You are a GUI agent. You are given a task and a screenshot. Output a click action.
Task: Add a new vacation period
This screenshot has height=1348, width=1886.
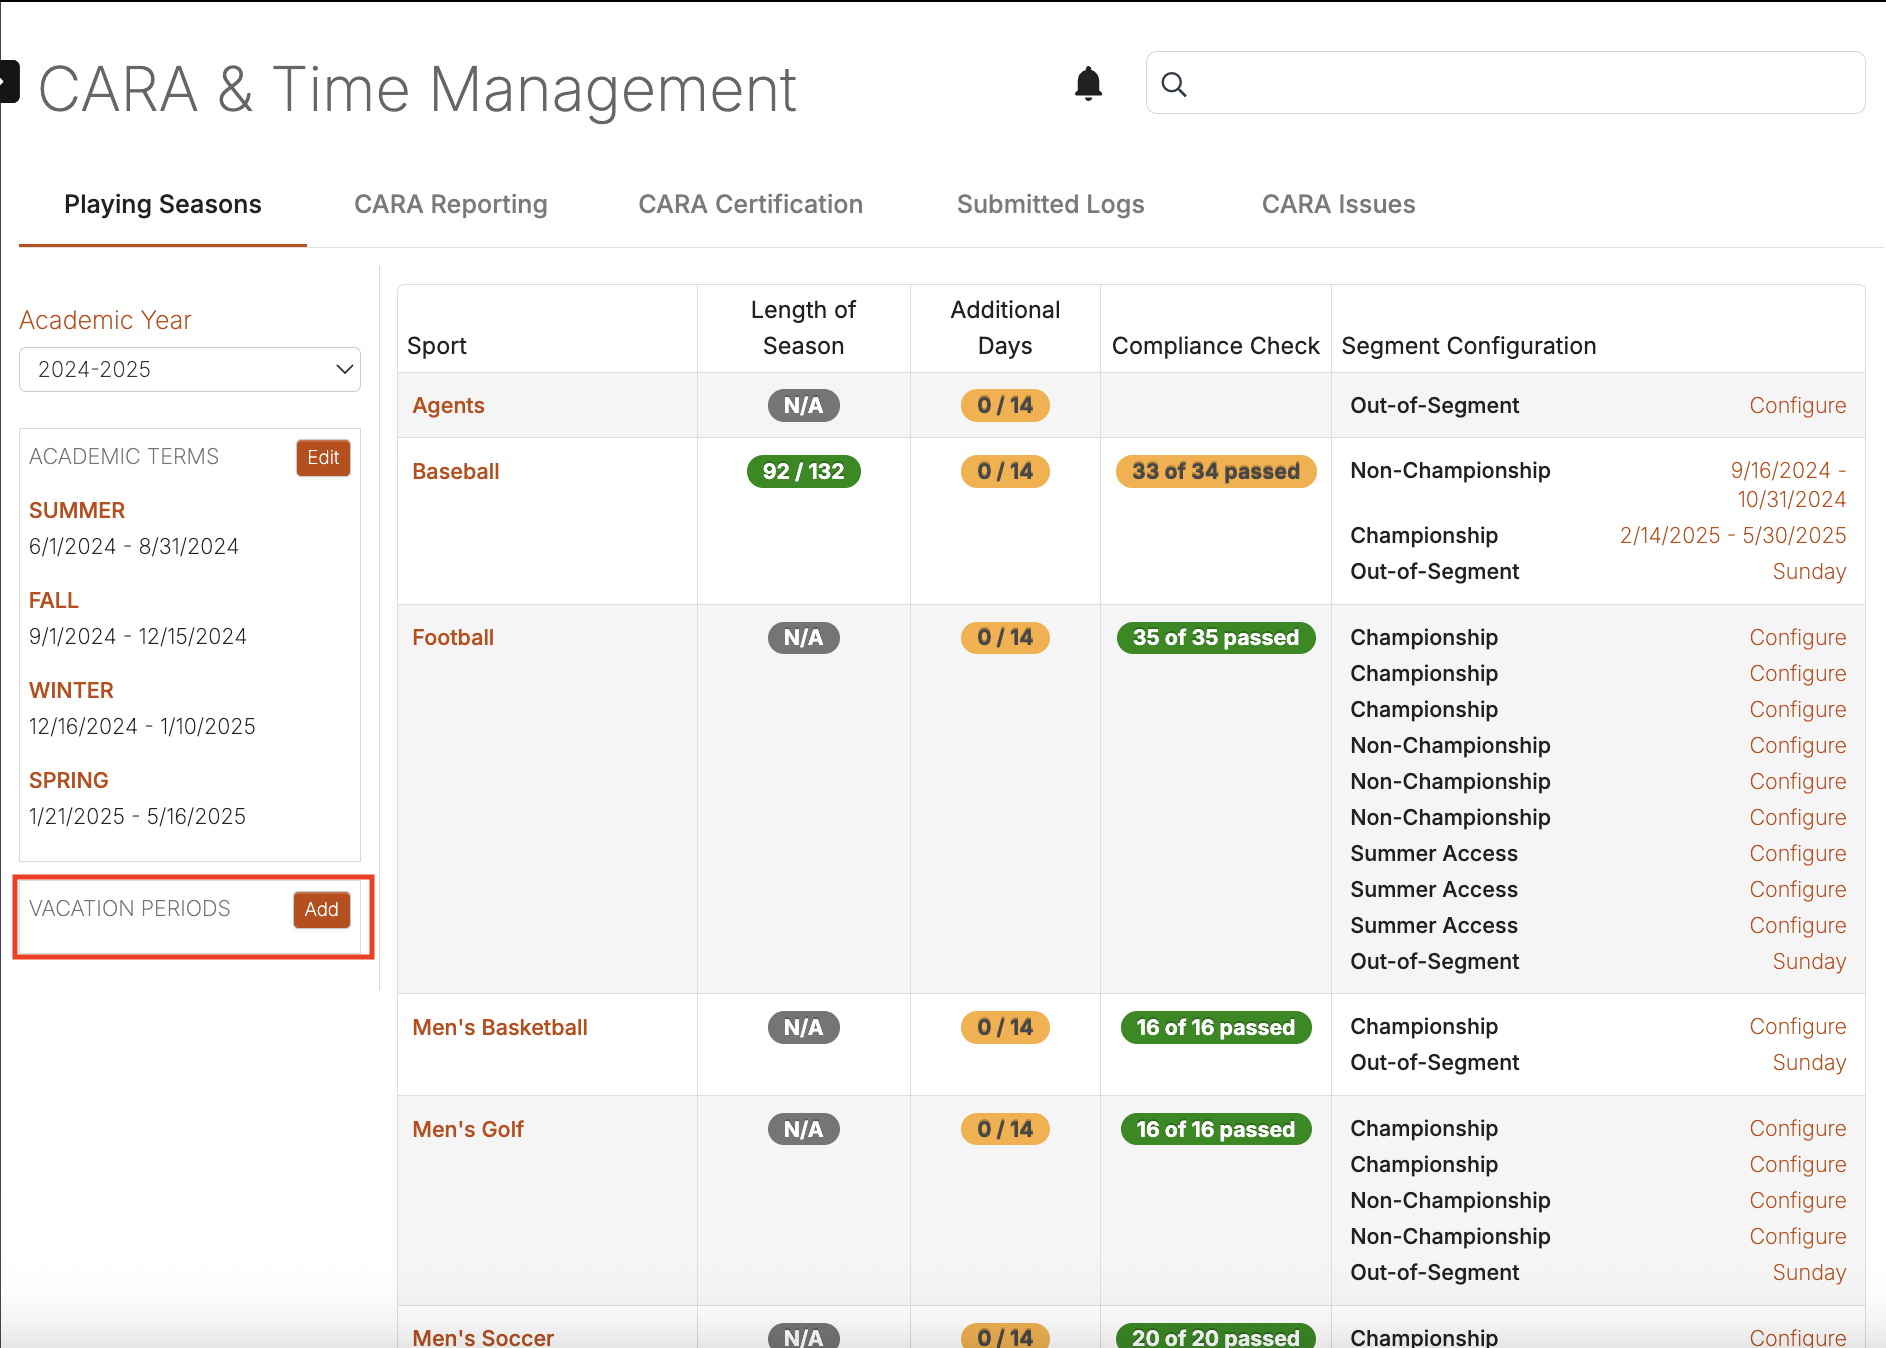click(321, 910)
